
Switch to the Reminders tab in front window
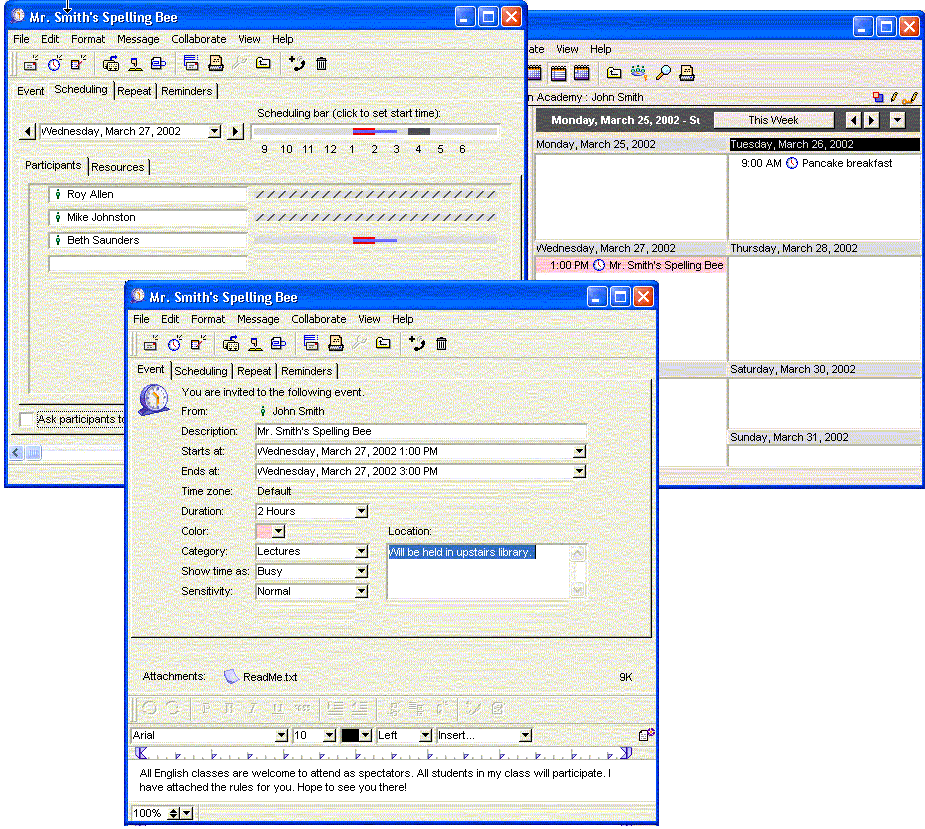click(306, 371)
